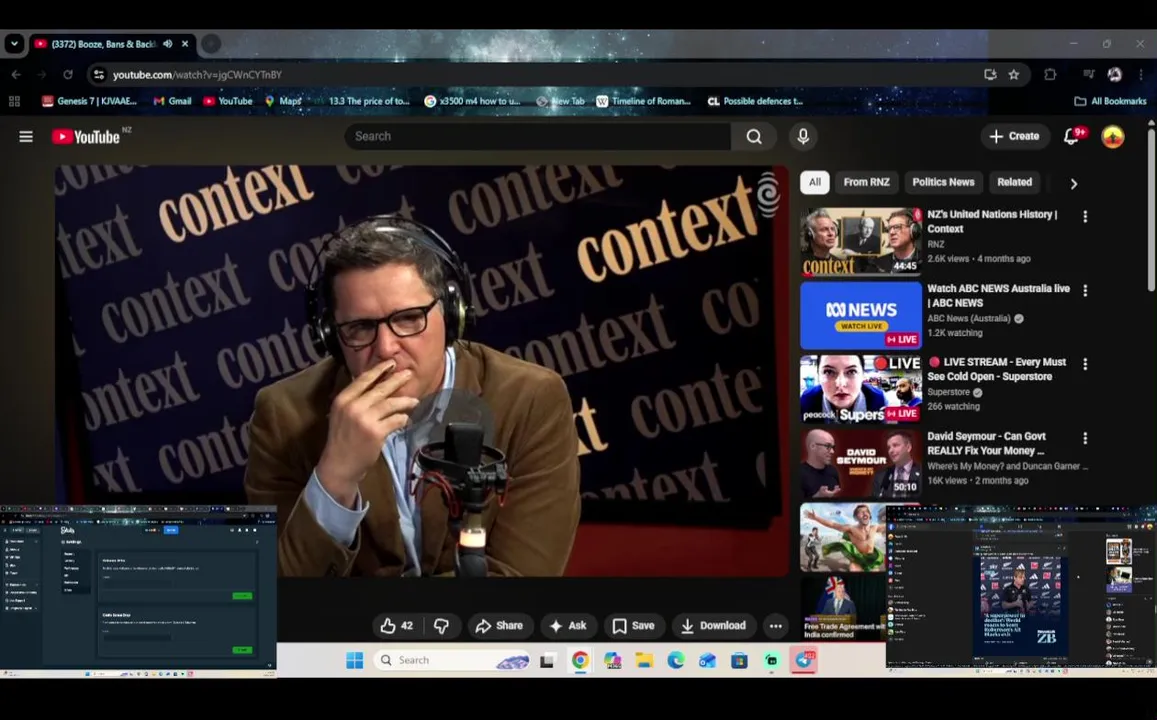The height and width of the screenshot is (720, 1157).
Task: Open options for NZ's United Nations History video
Action: (x=1085, y=216)
